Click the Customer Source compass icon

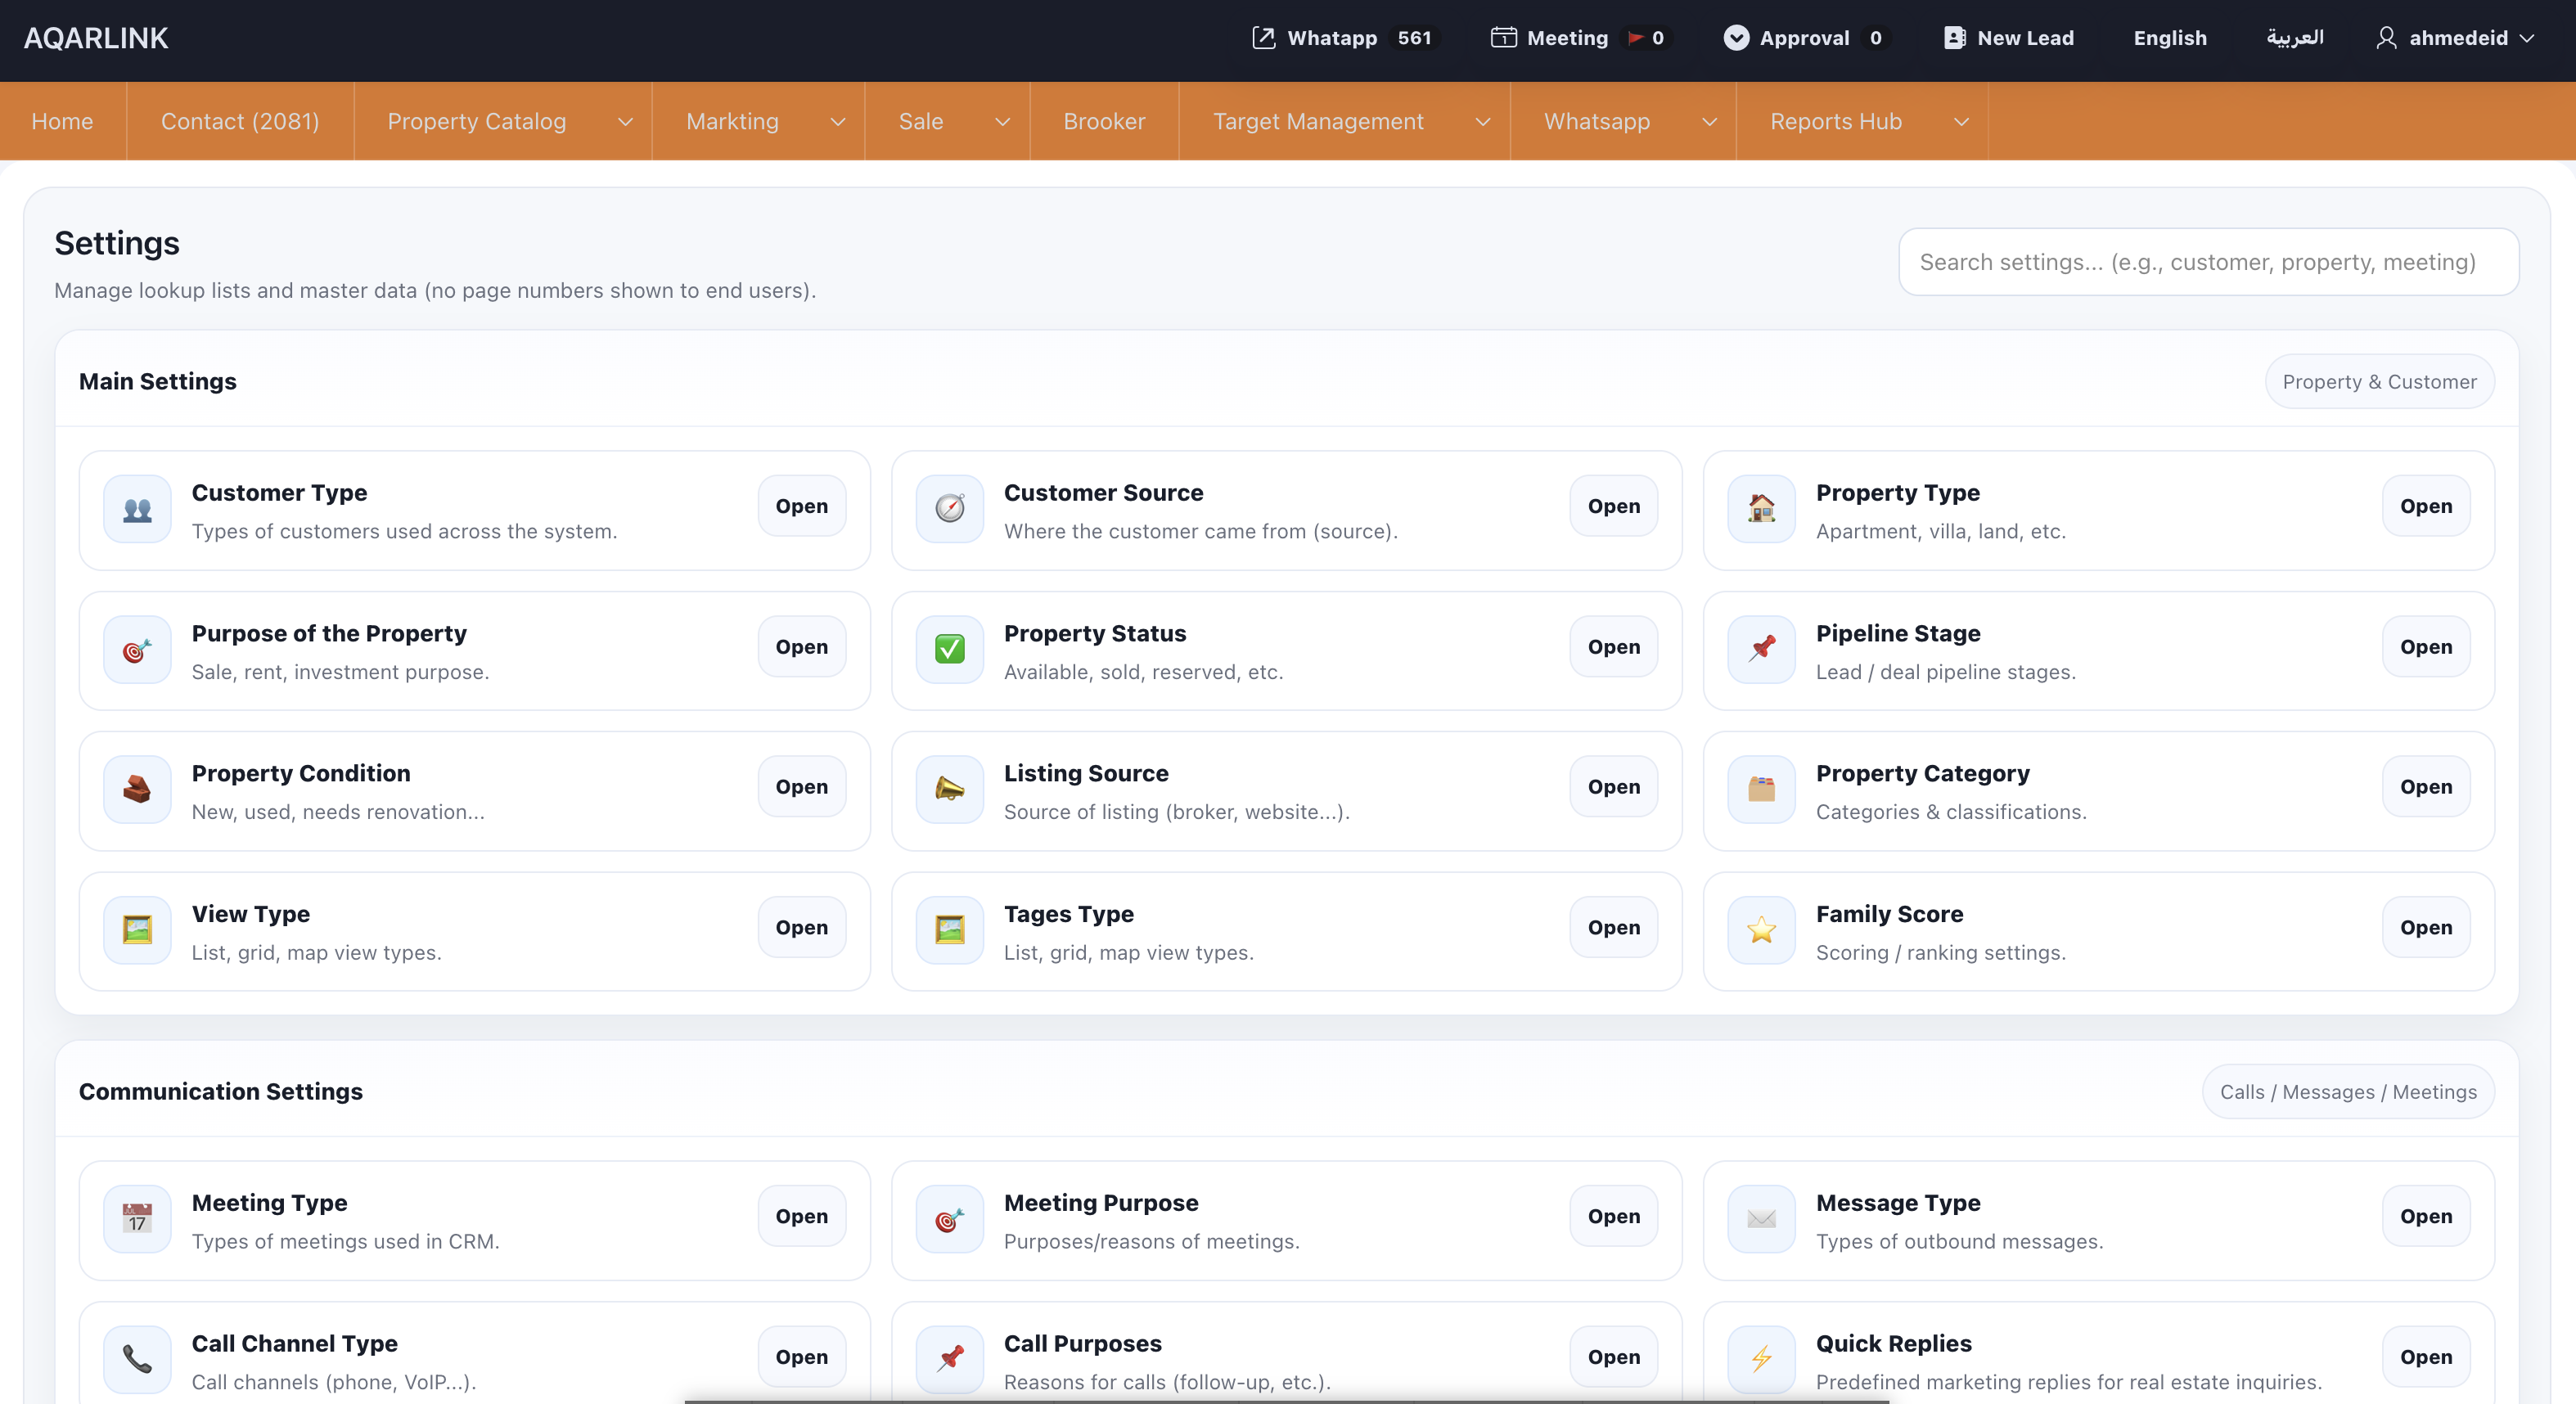[949, 510]
